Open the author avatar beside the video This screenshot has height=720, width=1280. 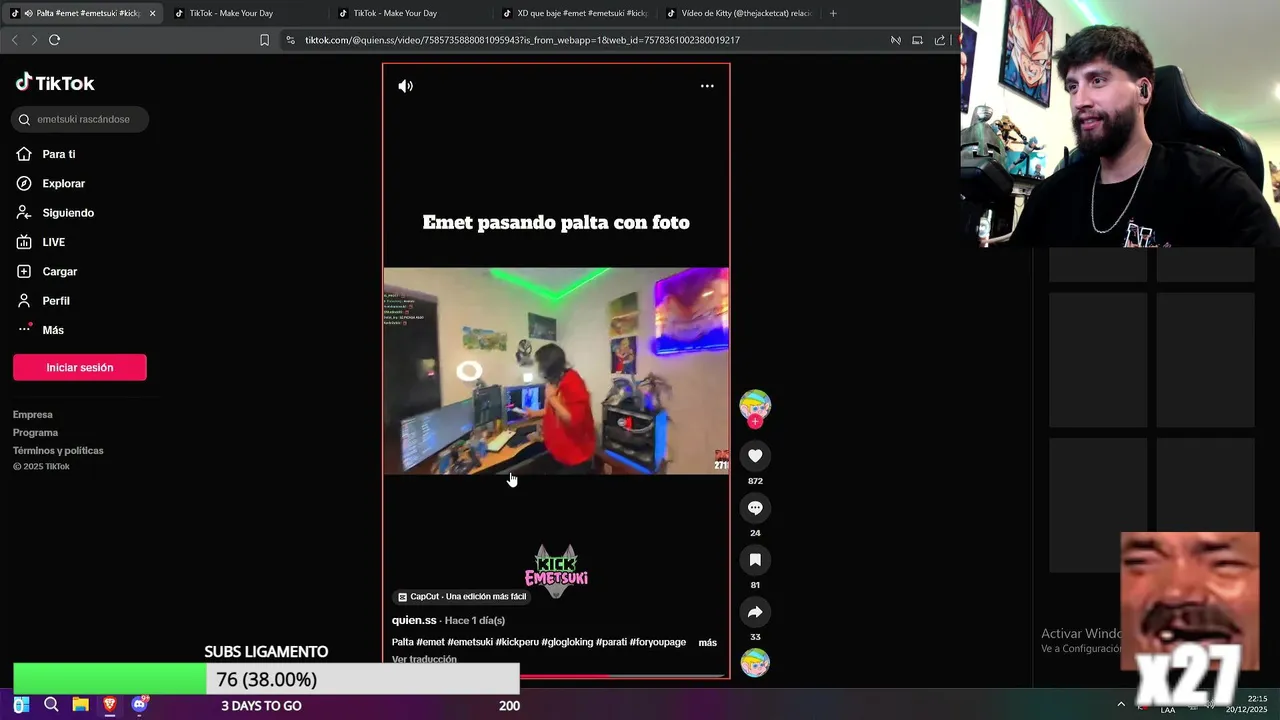[755, 404]
